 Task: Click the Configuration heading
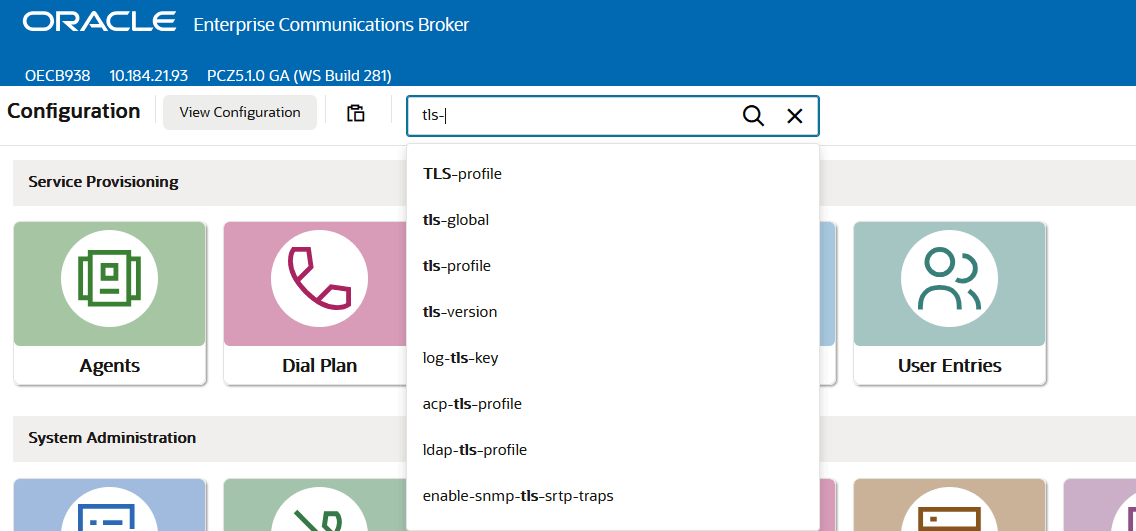73,111
